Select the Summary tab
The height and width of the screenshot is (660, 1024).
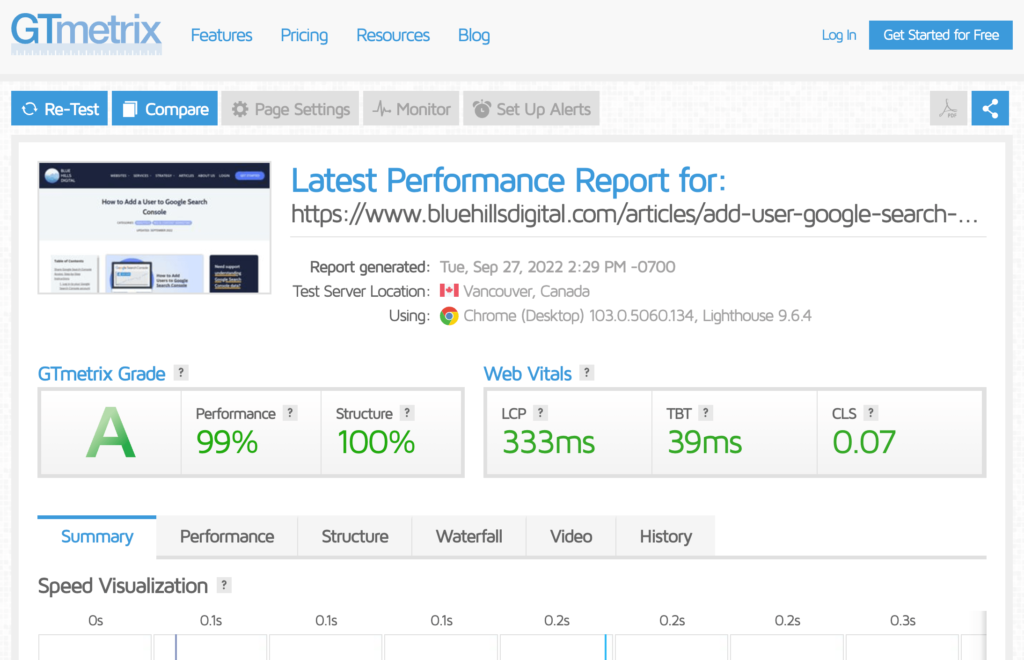[97, 537]
